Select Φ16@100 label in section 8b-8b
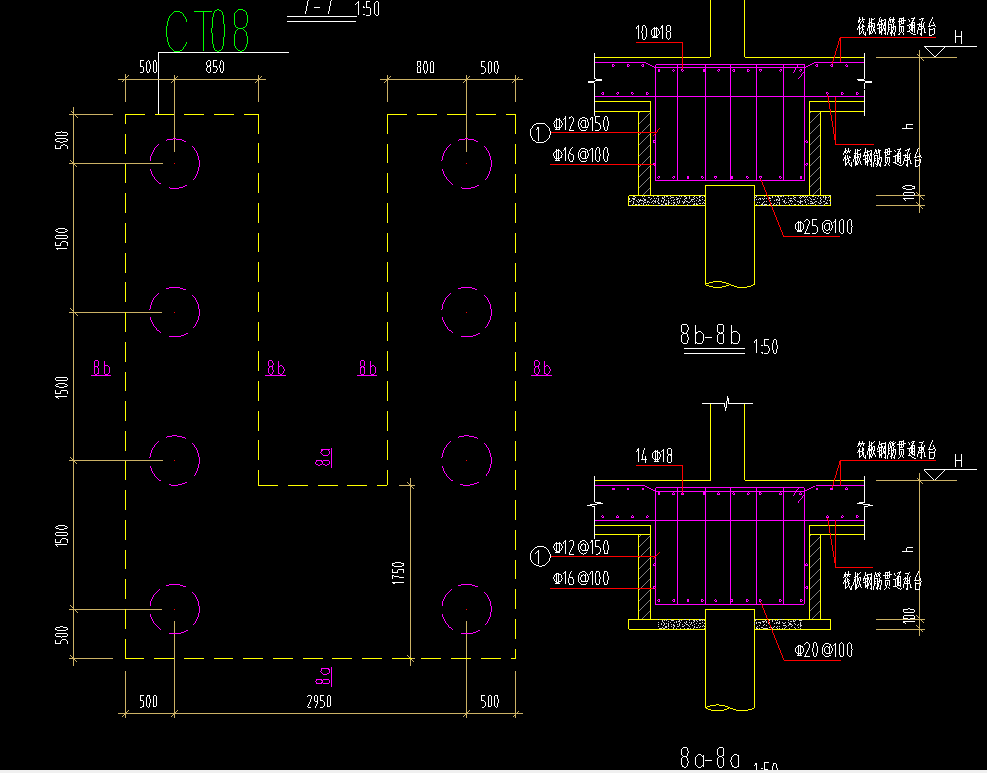The width and height of the screenshot is (987, 773). pyautogui.click(x=581, y=155)
